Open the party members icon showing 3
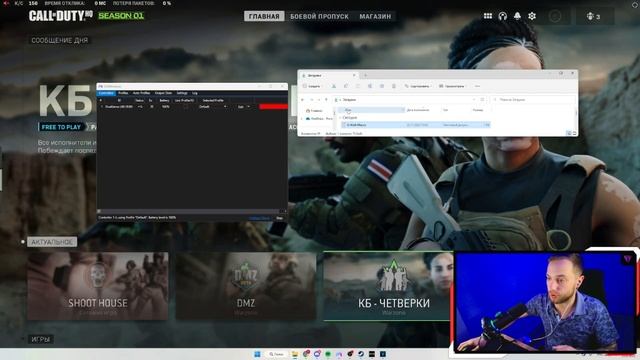The image size is (640, 360). [x=593, y=16]
